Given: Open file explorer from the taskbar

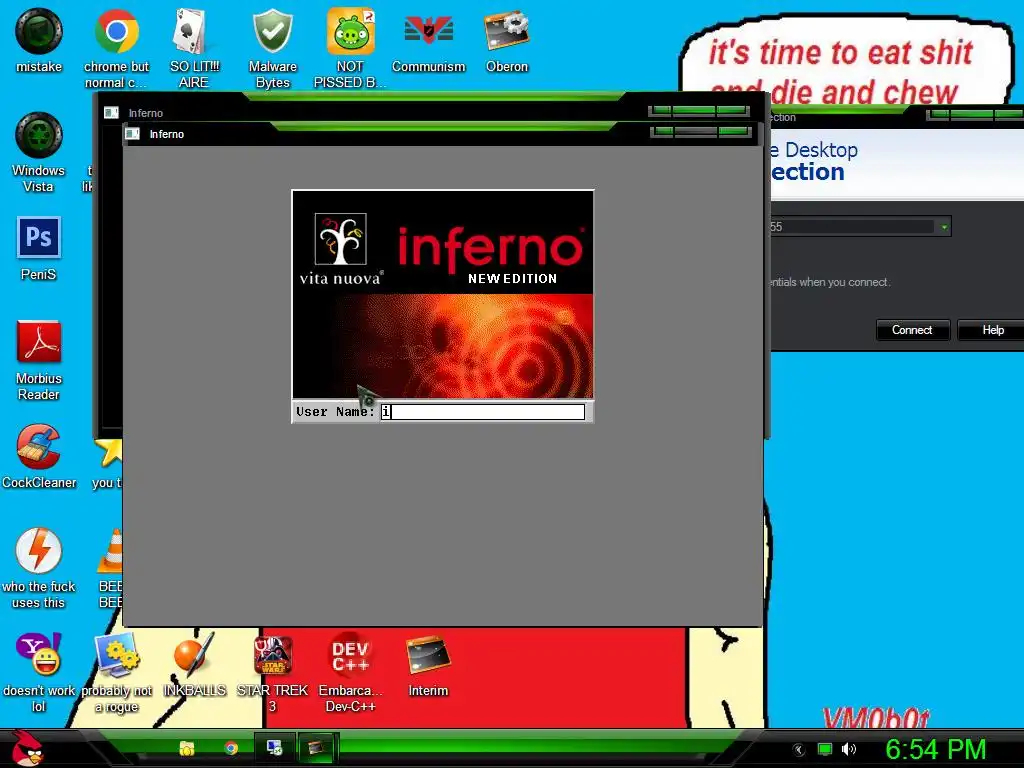Looking at the screenshot, I should coord(187,748).
